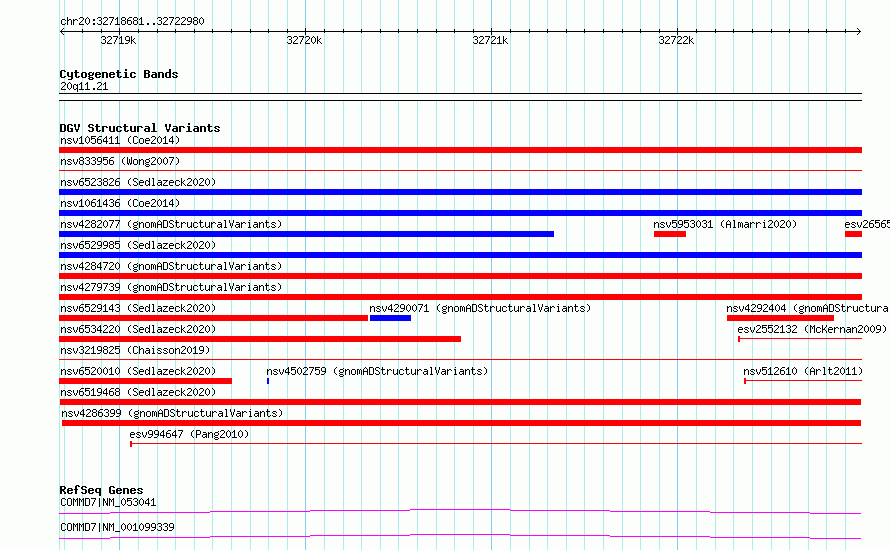Click the red bar under nsv4286399

pyautogui.click(x=461, y=423)
